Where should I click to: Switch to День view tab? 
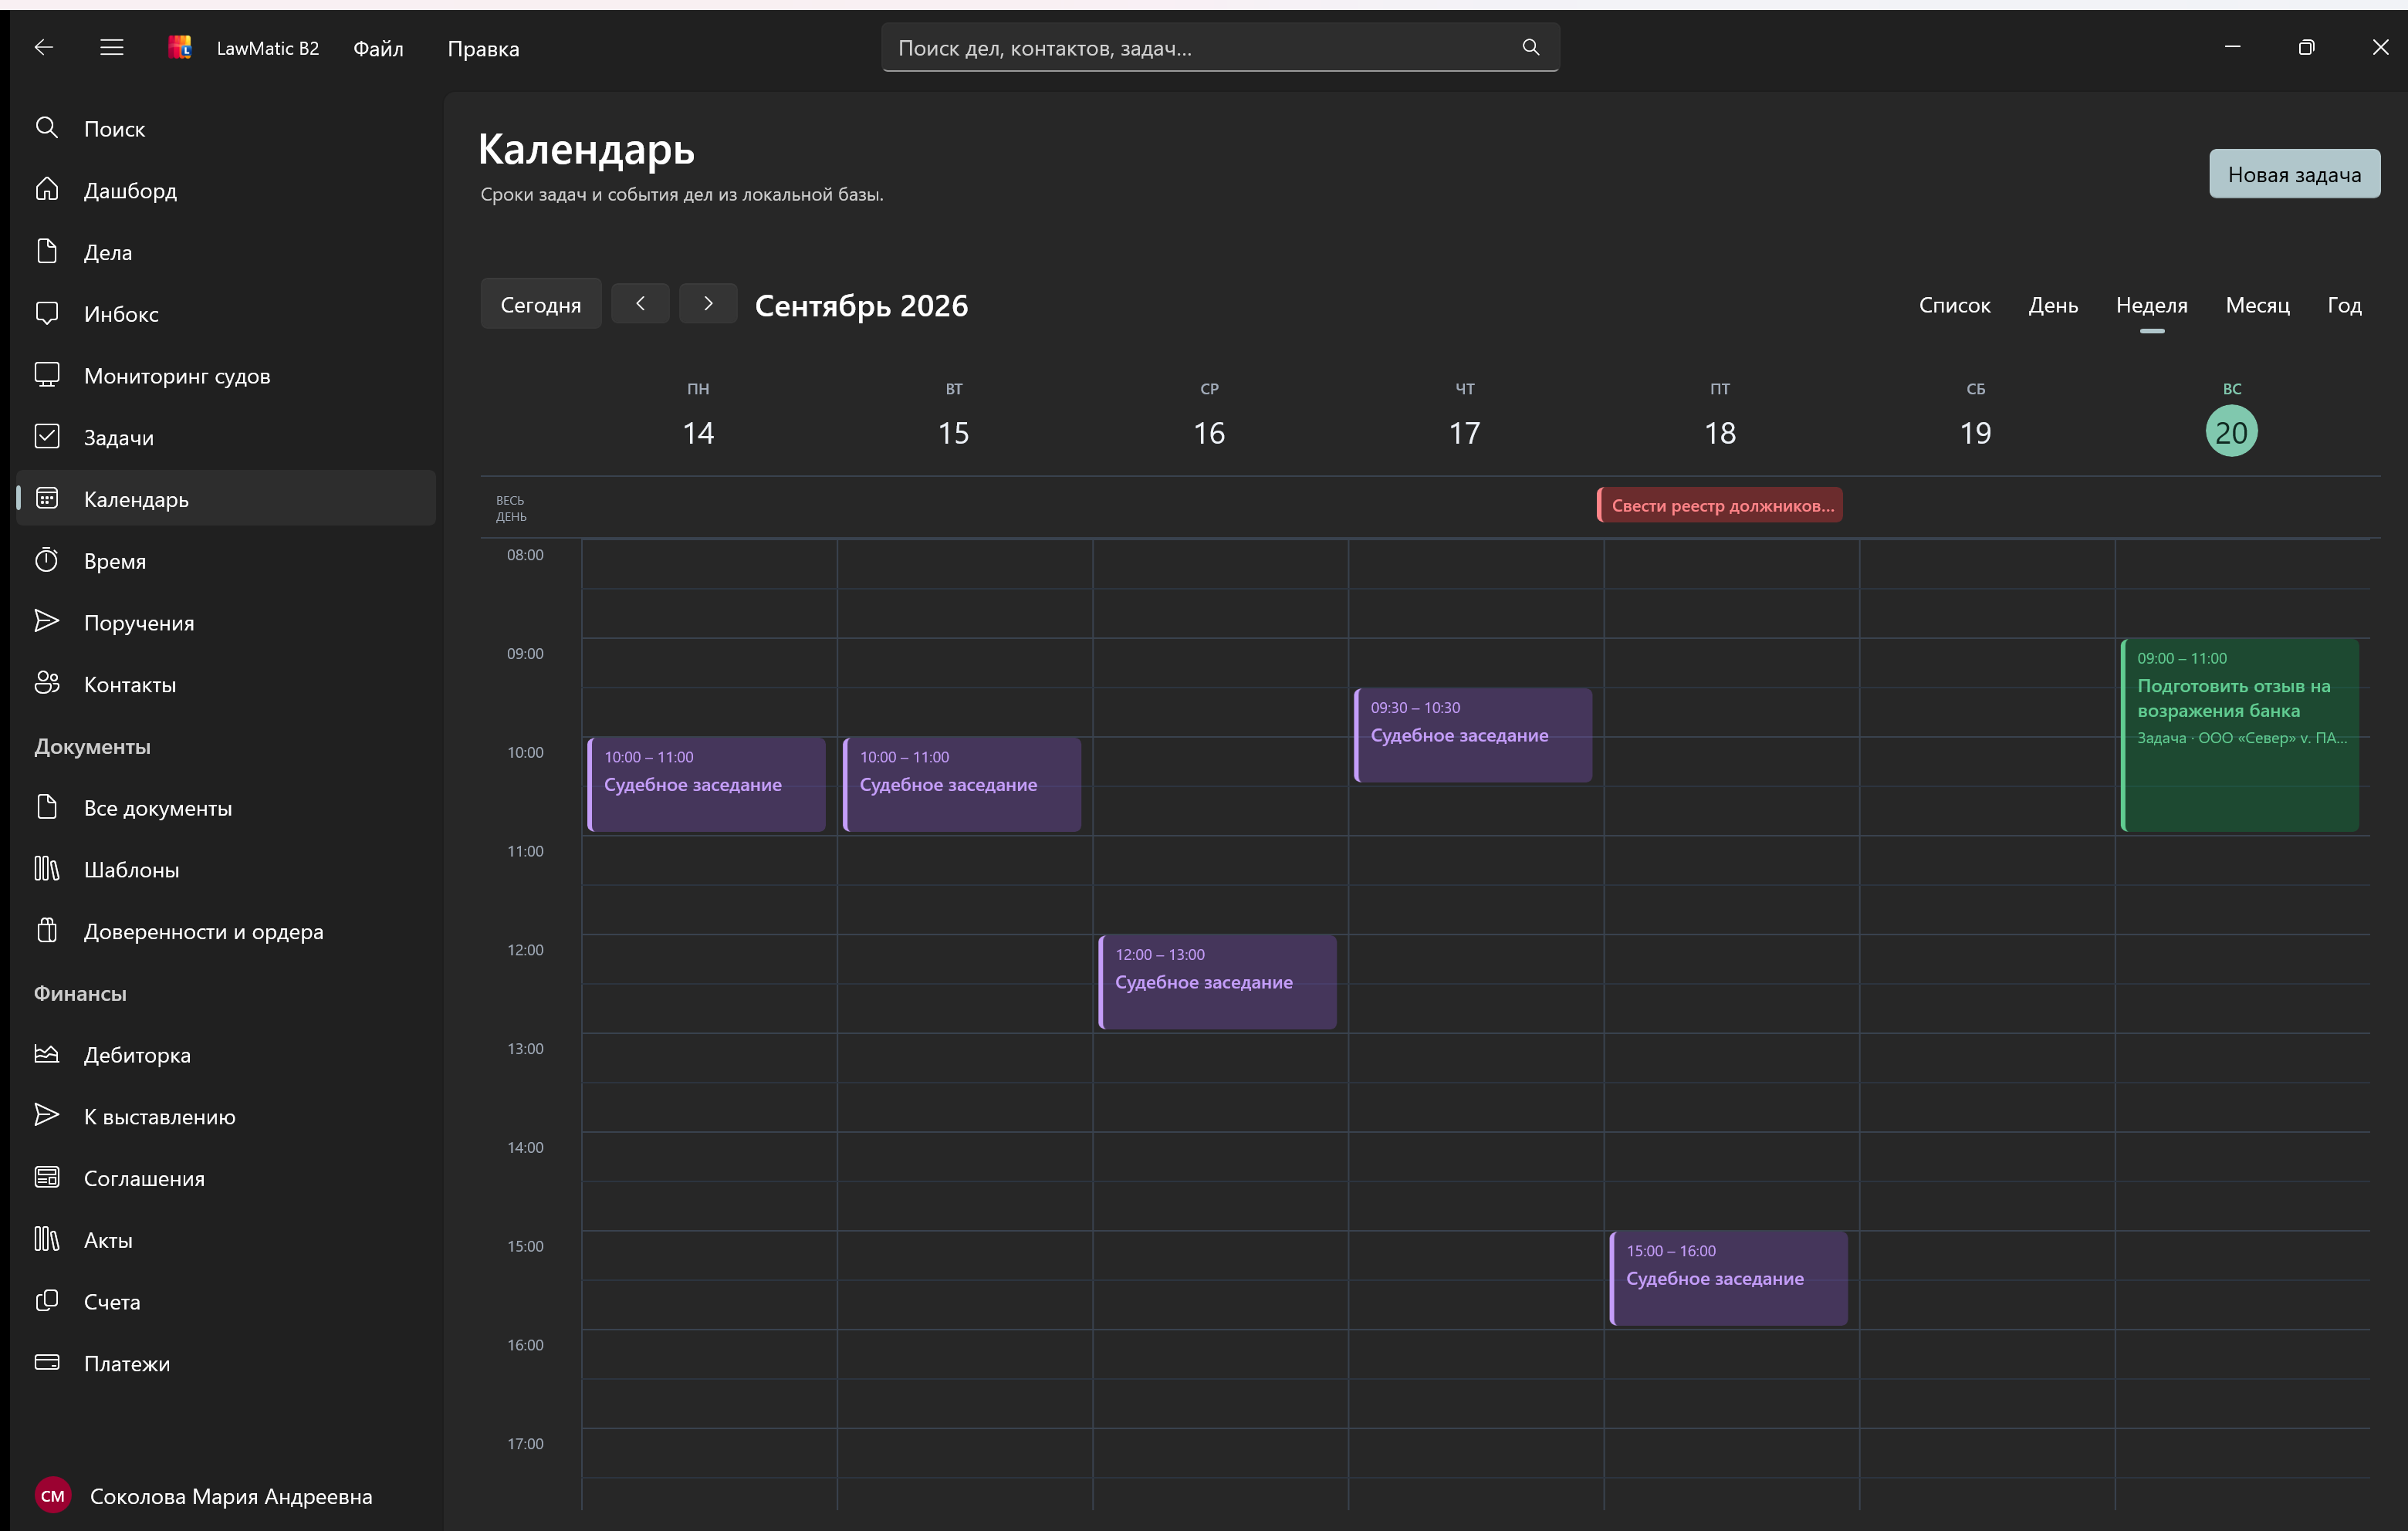[x=2053, y=305]
